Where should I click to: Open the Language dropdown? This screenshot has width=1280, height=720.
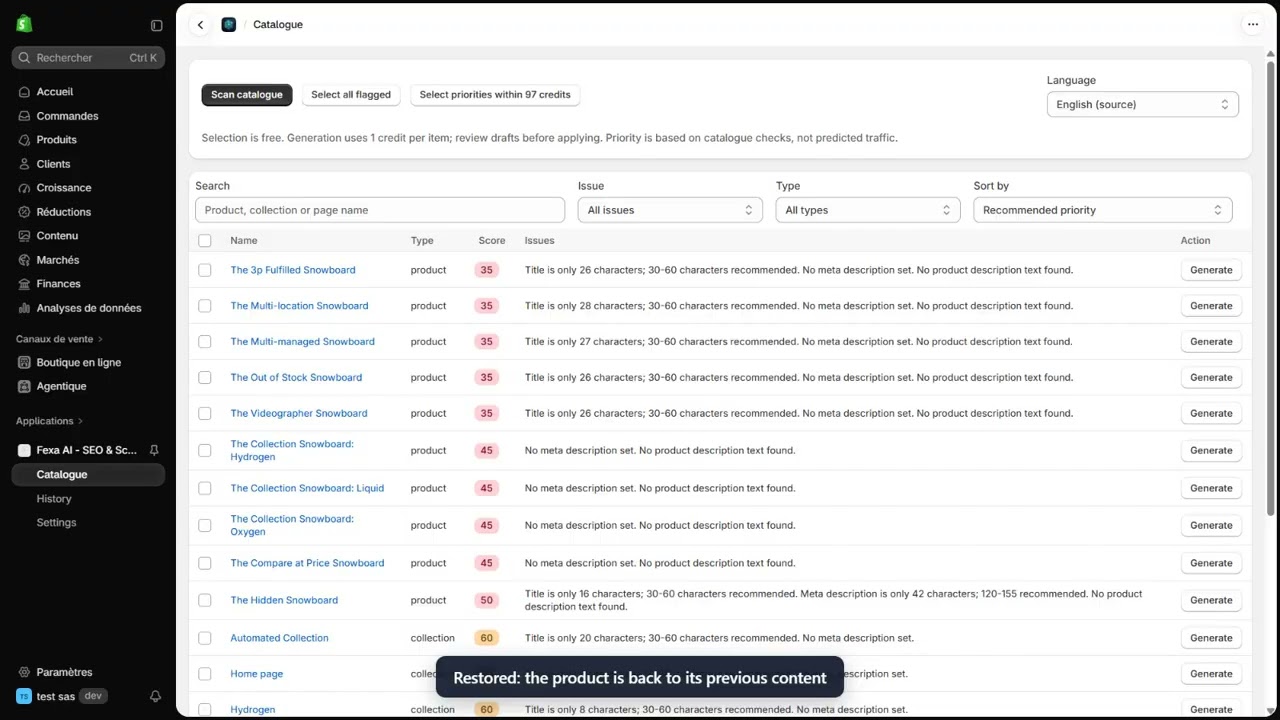coord(1142,104)
